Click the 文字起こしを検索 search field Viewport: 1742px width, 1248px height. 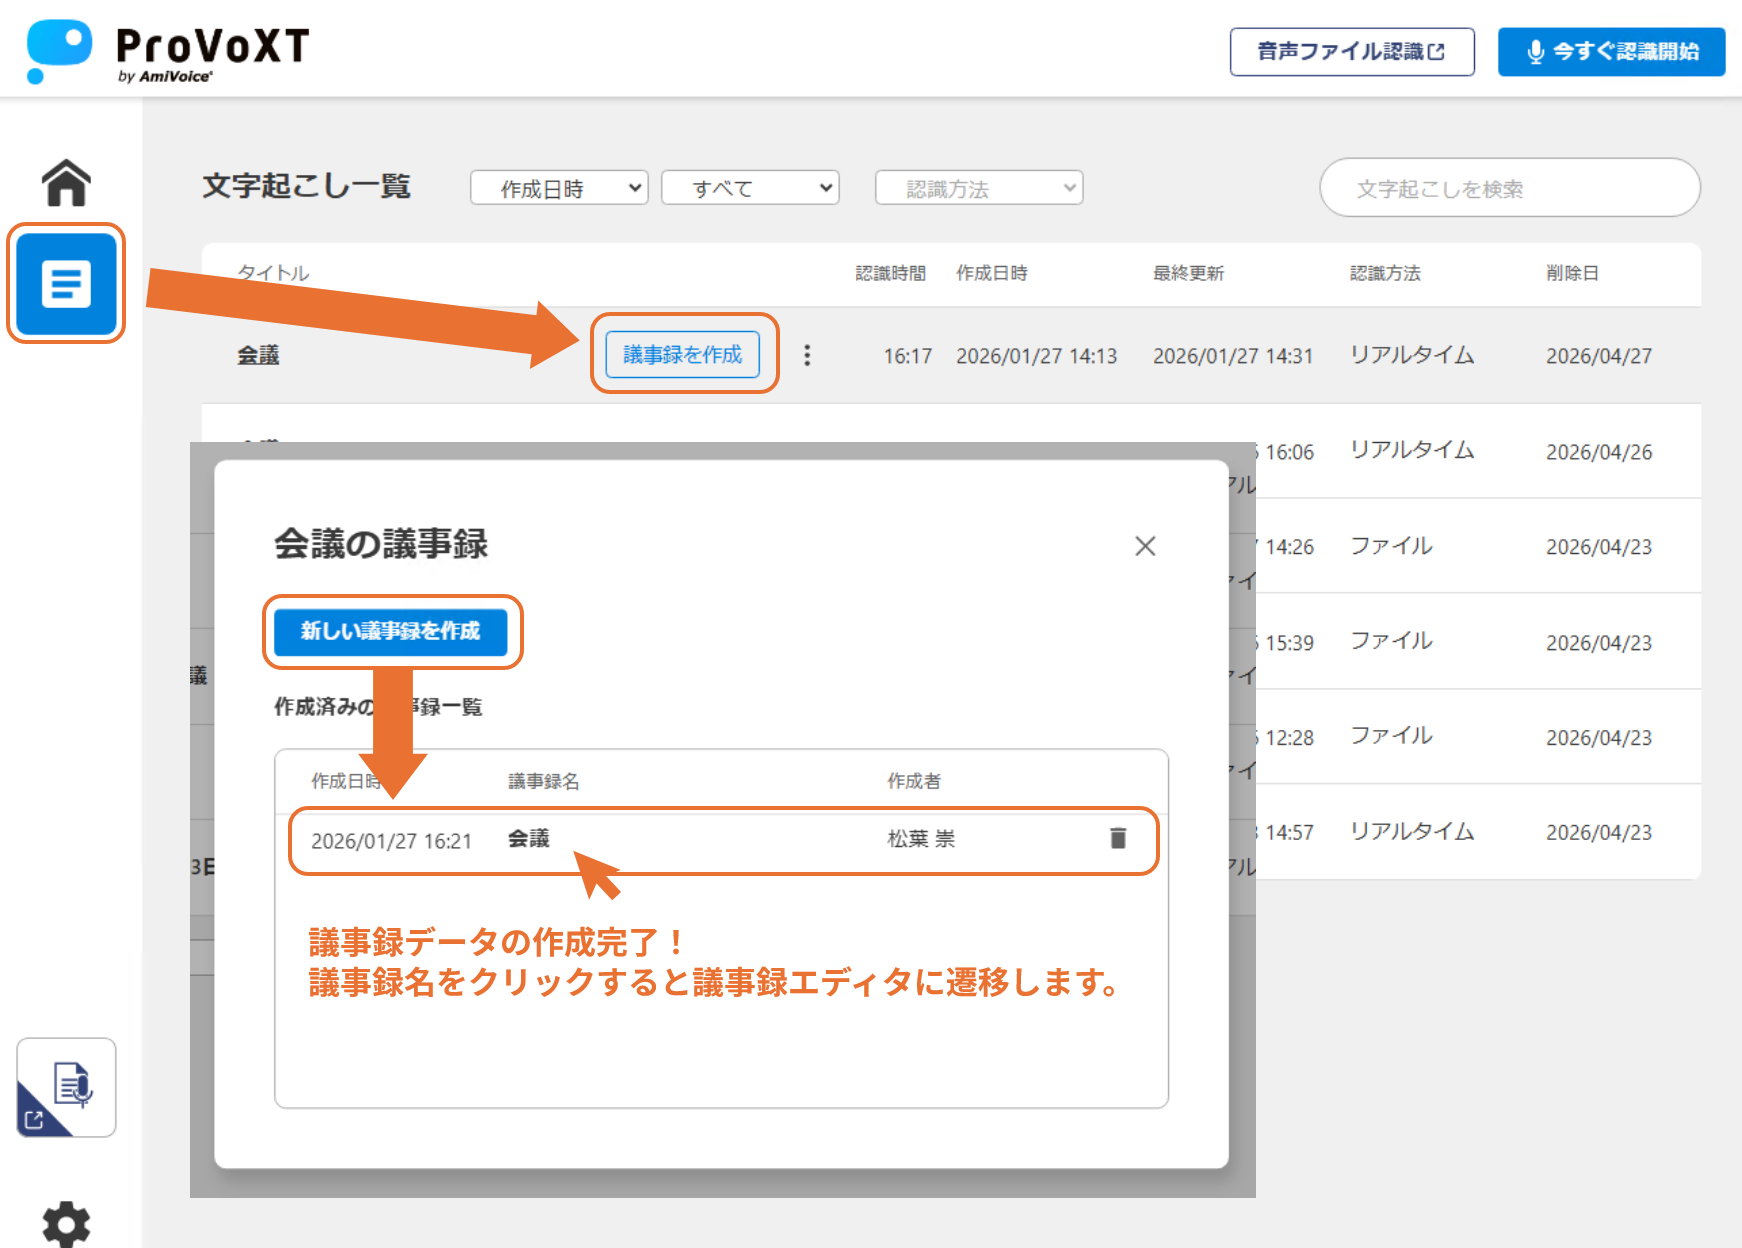click(1509, 188)
